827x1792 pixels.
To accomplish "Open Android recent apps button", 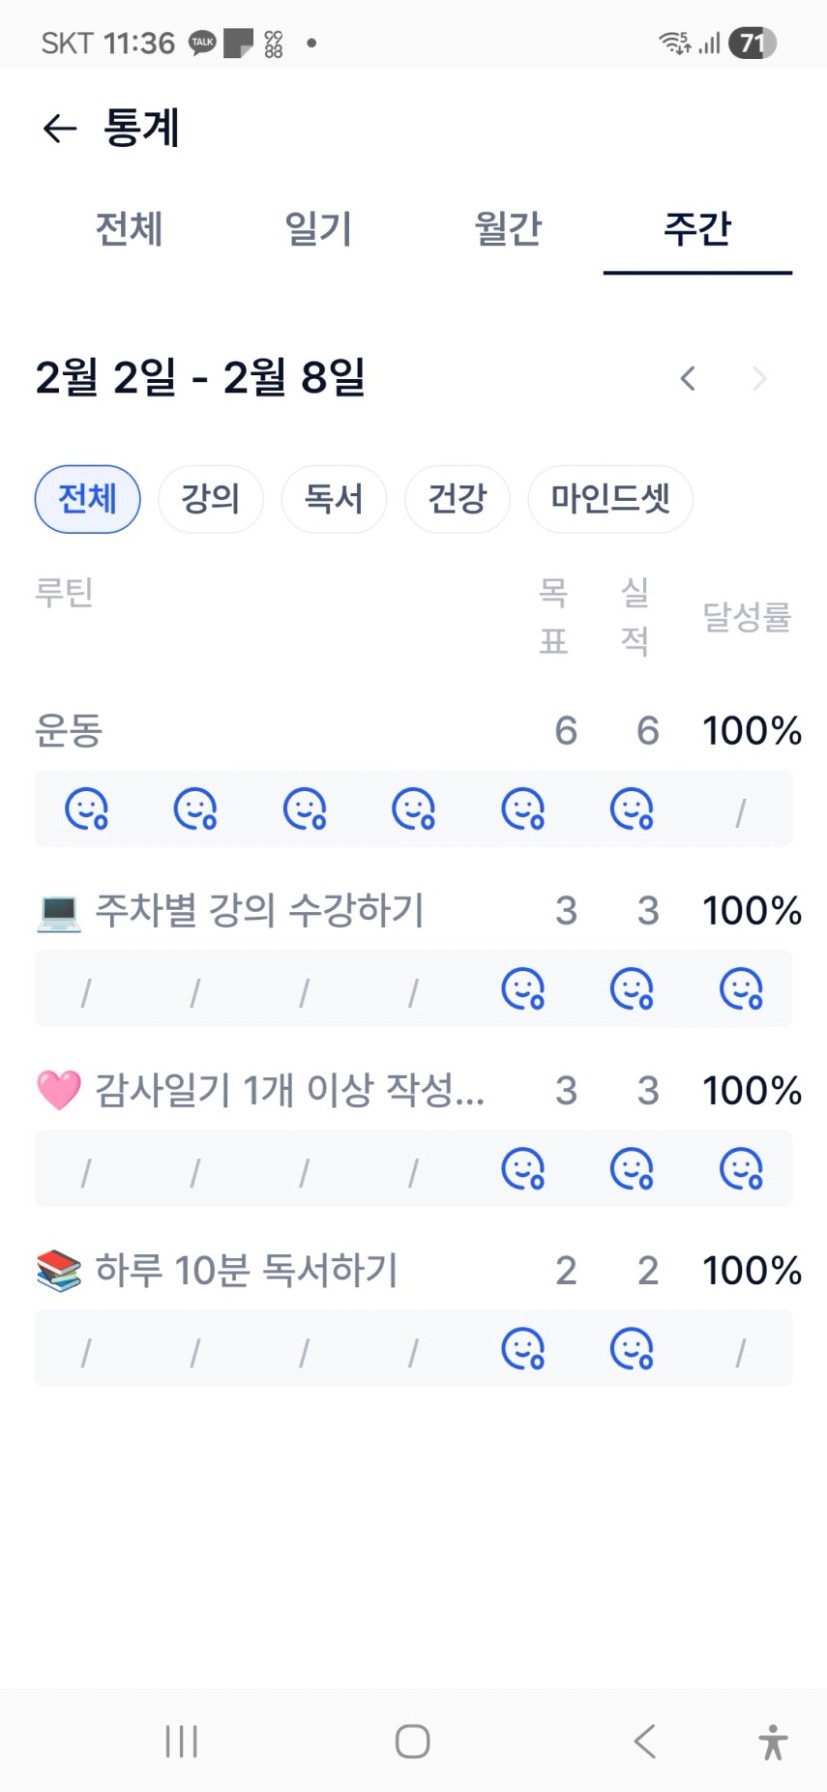I will pos(181,1741).
